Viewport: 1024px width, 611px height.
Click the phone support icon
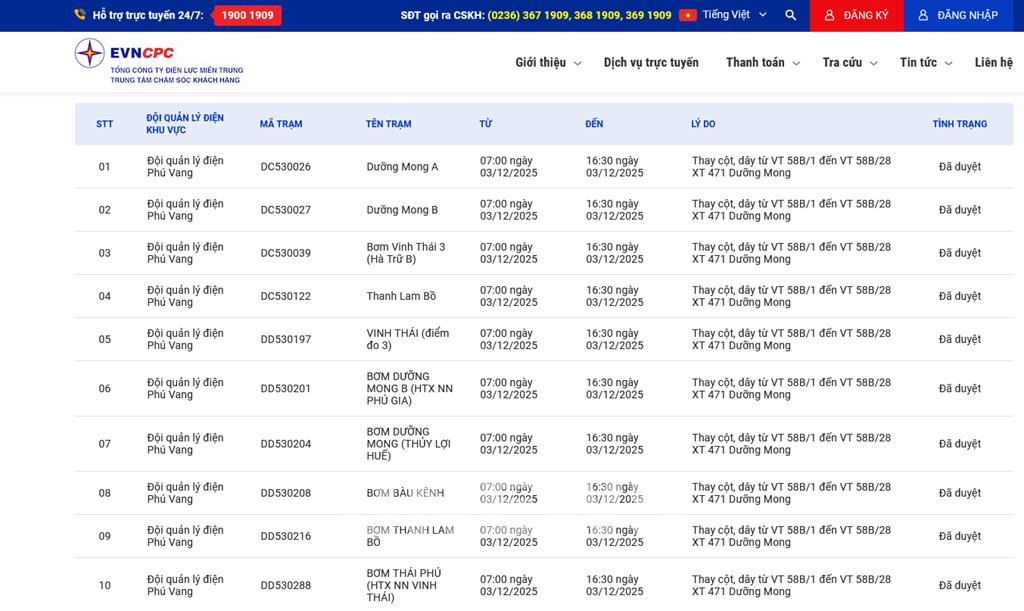pos(80,15)
